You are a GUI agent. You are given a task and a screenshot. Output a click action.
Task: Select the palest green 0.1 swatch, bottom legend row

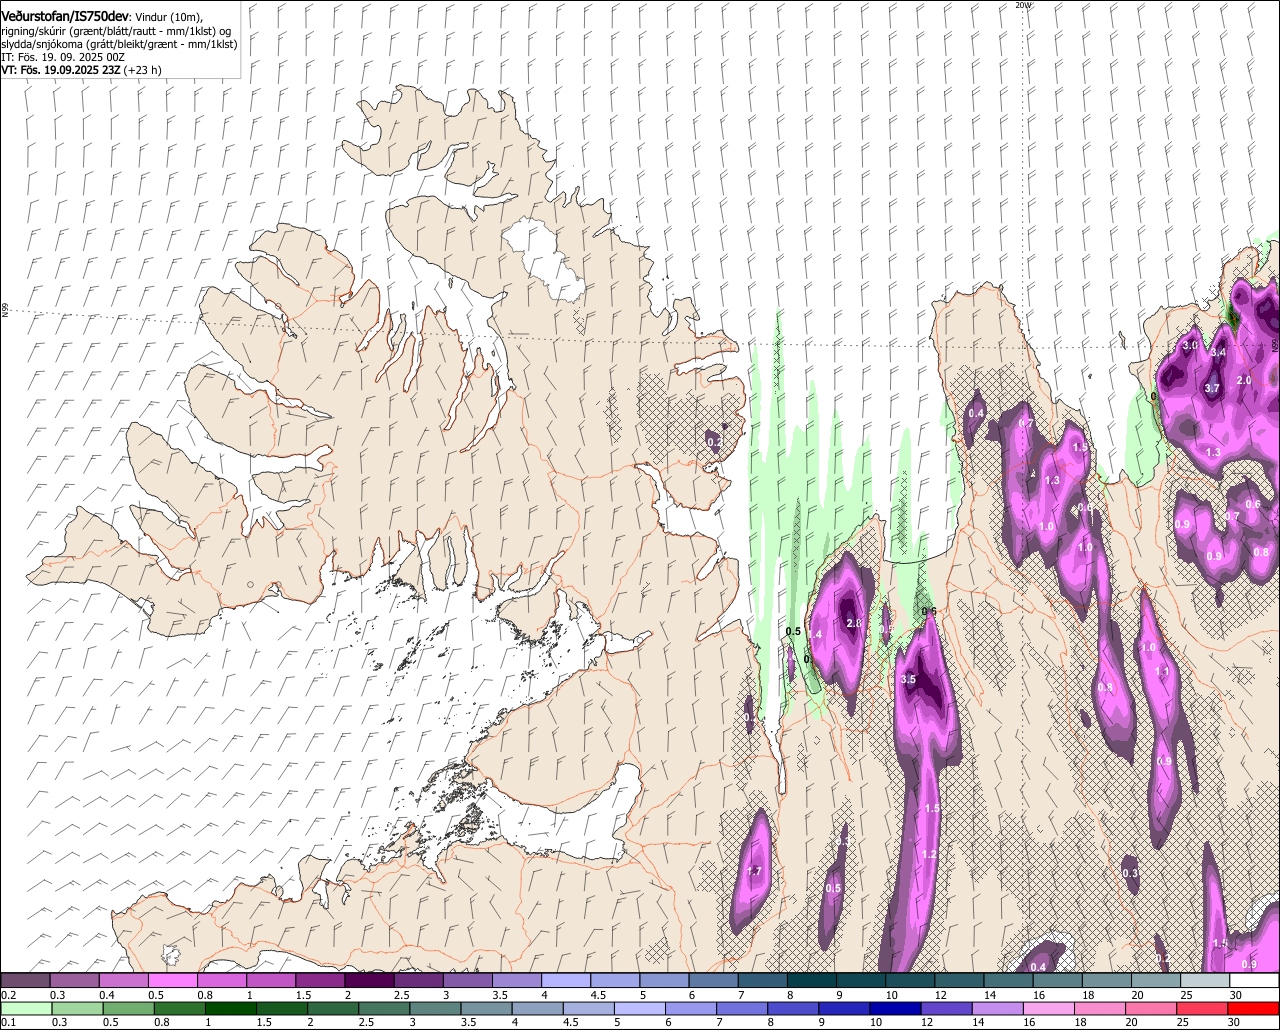[x=25, y=1008]
